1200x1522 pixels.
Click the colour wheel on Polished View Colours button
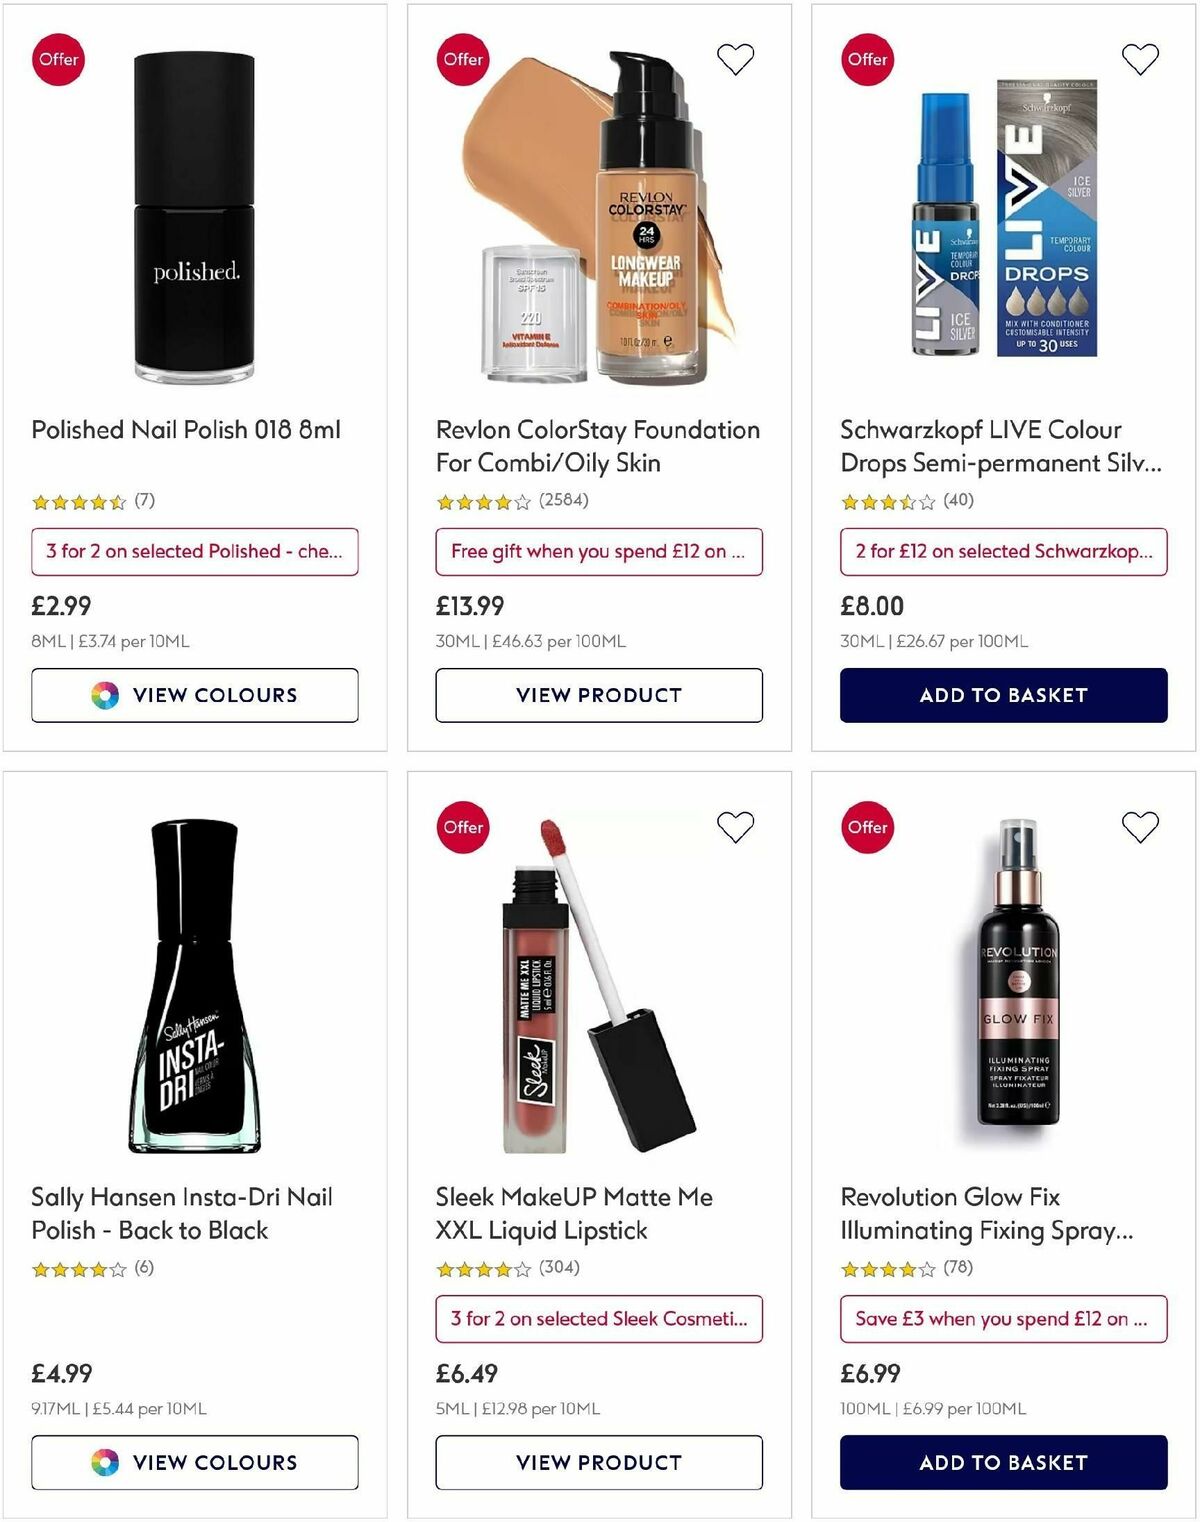click(x=103, y=695)
